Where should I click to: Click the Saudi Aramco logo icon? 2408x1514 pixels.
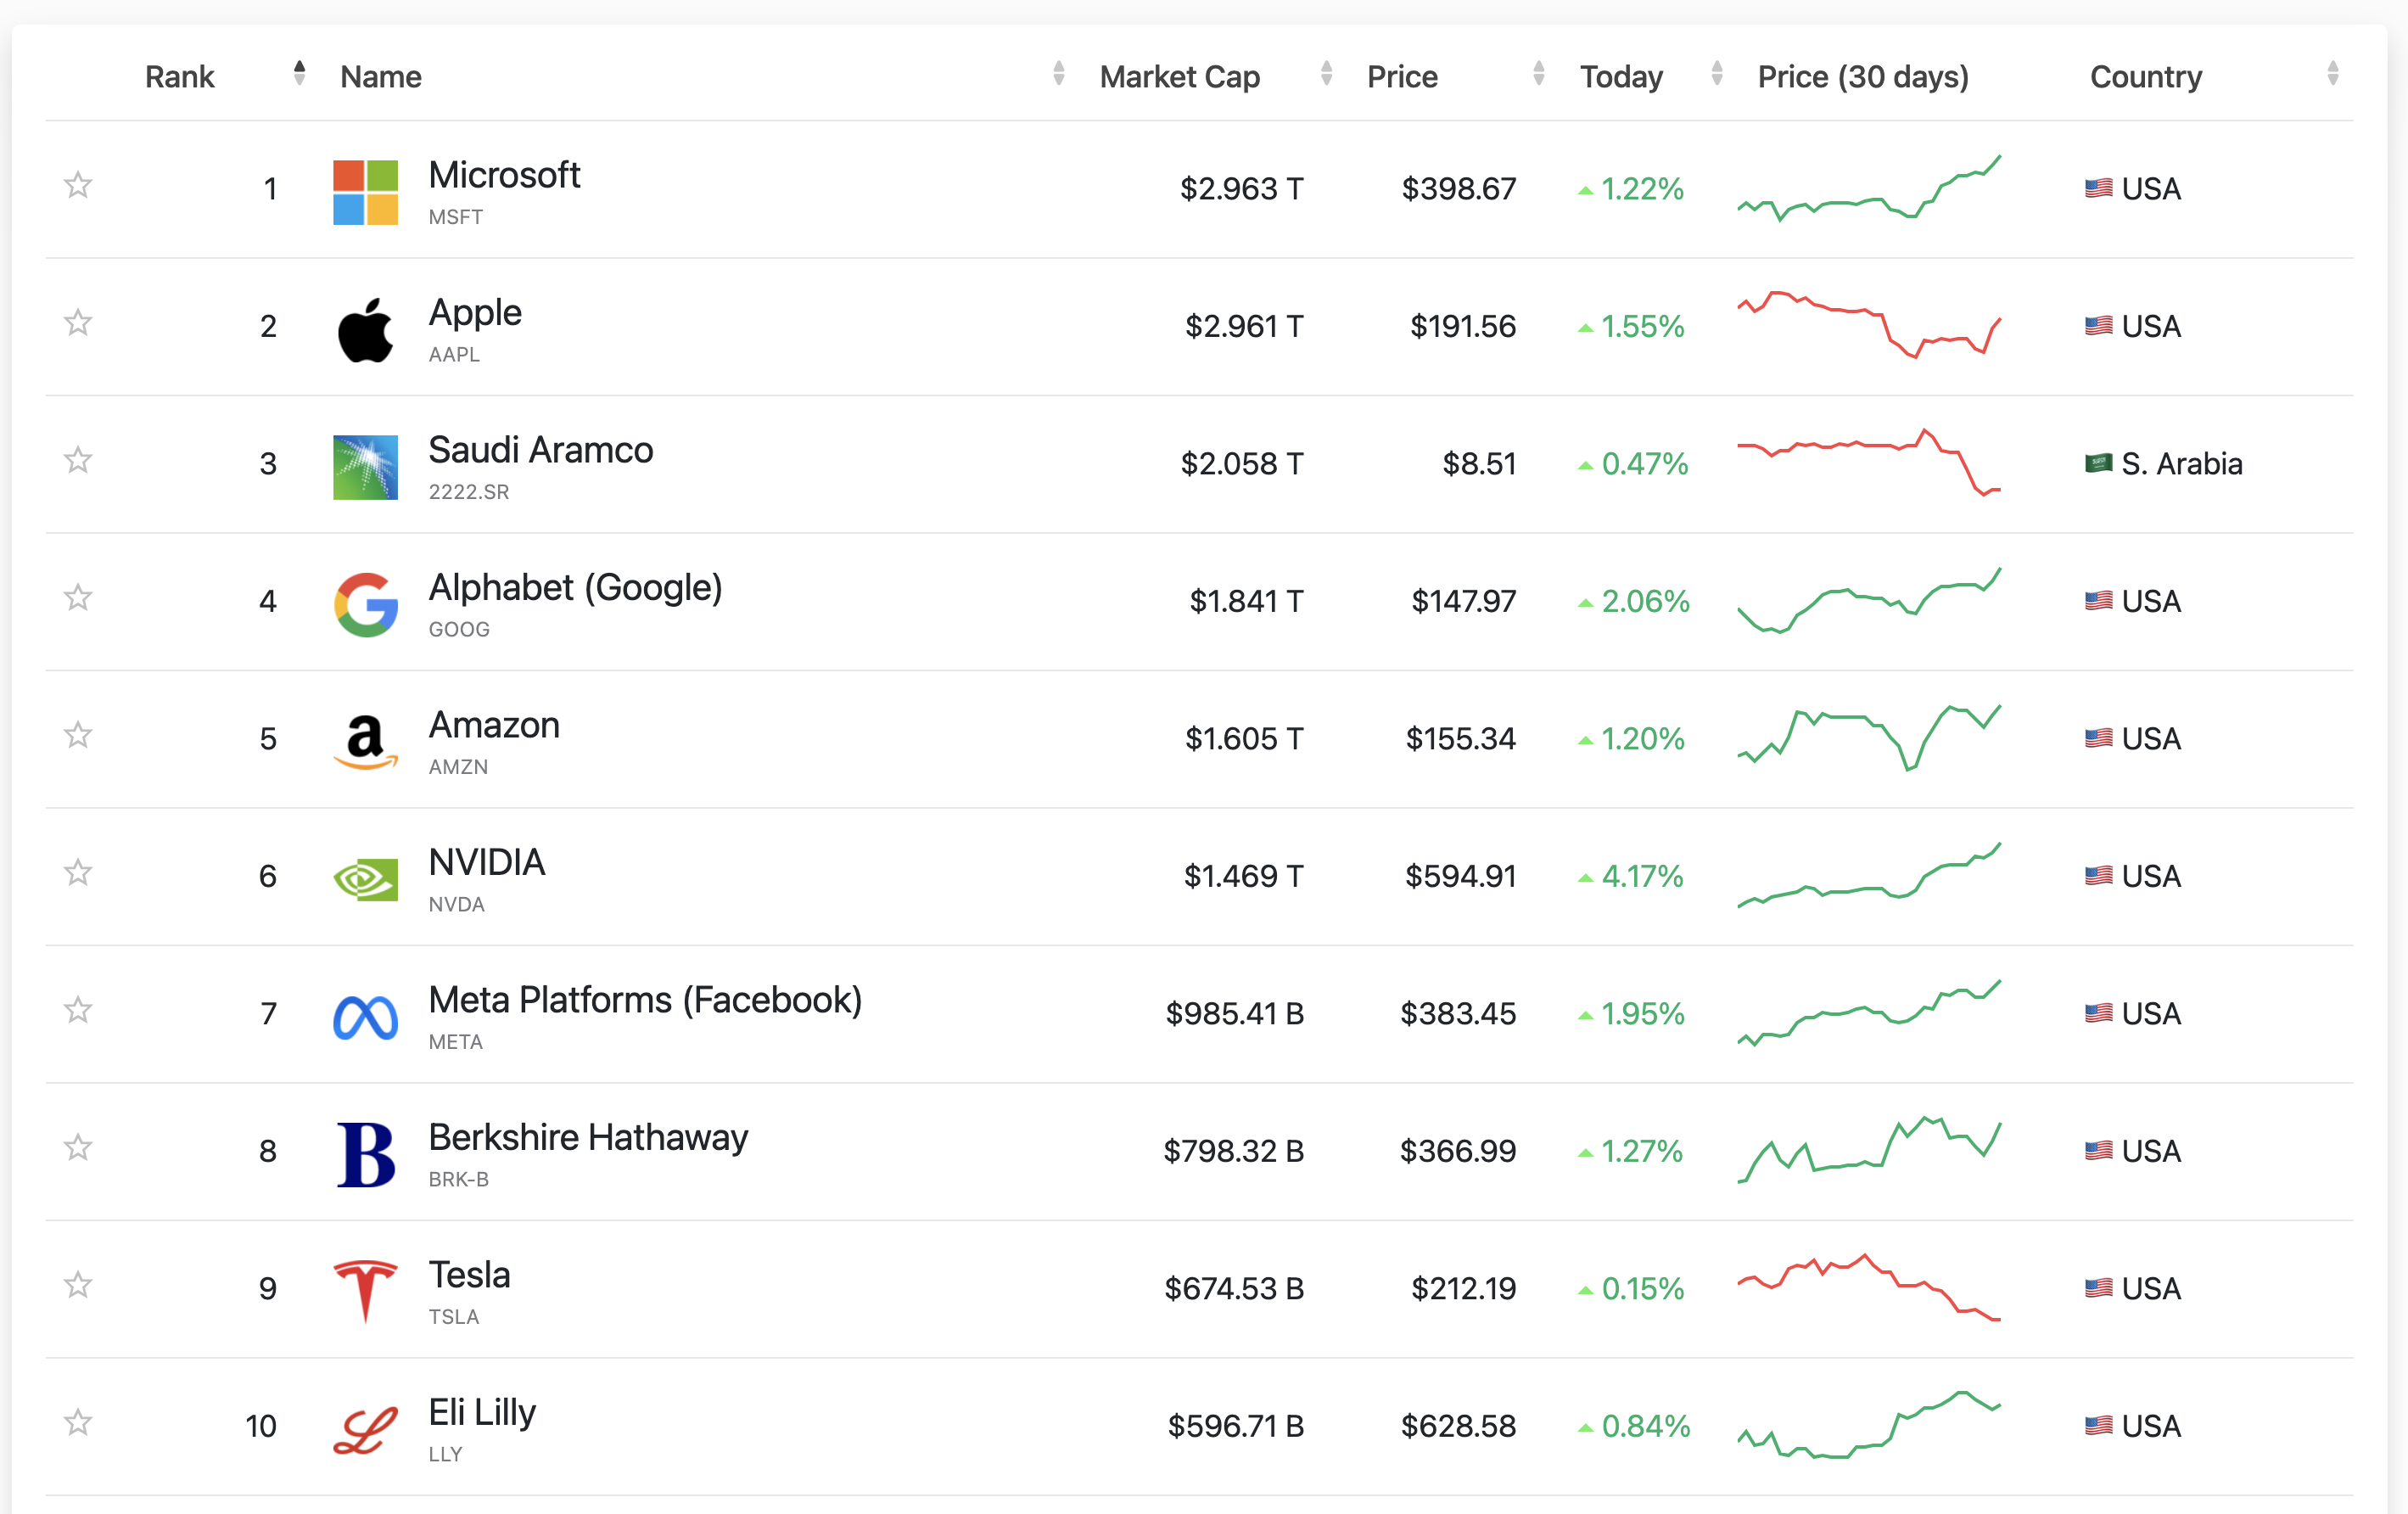point(365,467)
